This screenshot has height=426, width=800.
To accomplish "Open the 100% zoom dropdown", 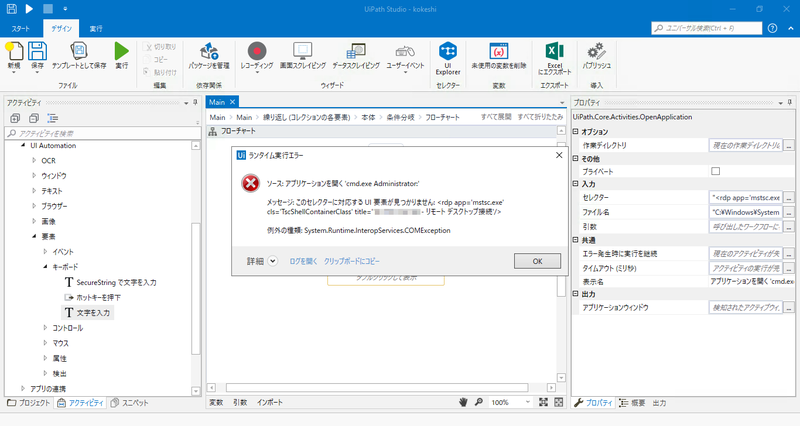I will click(x=528, y=402).
